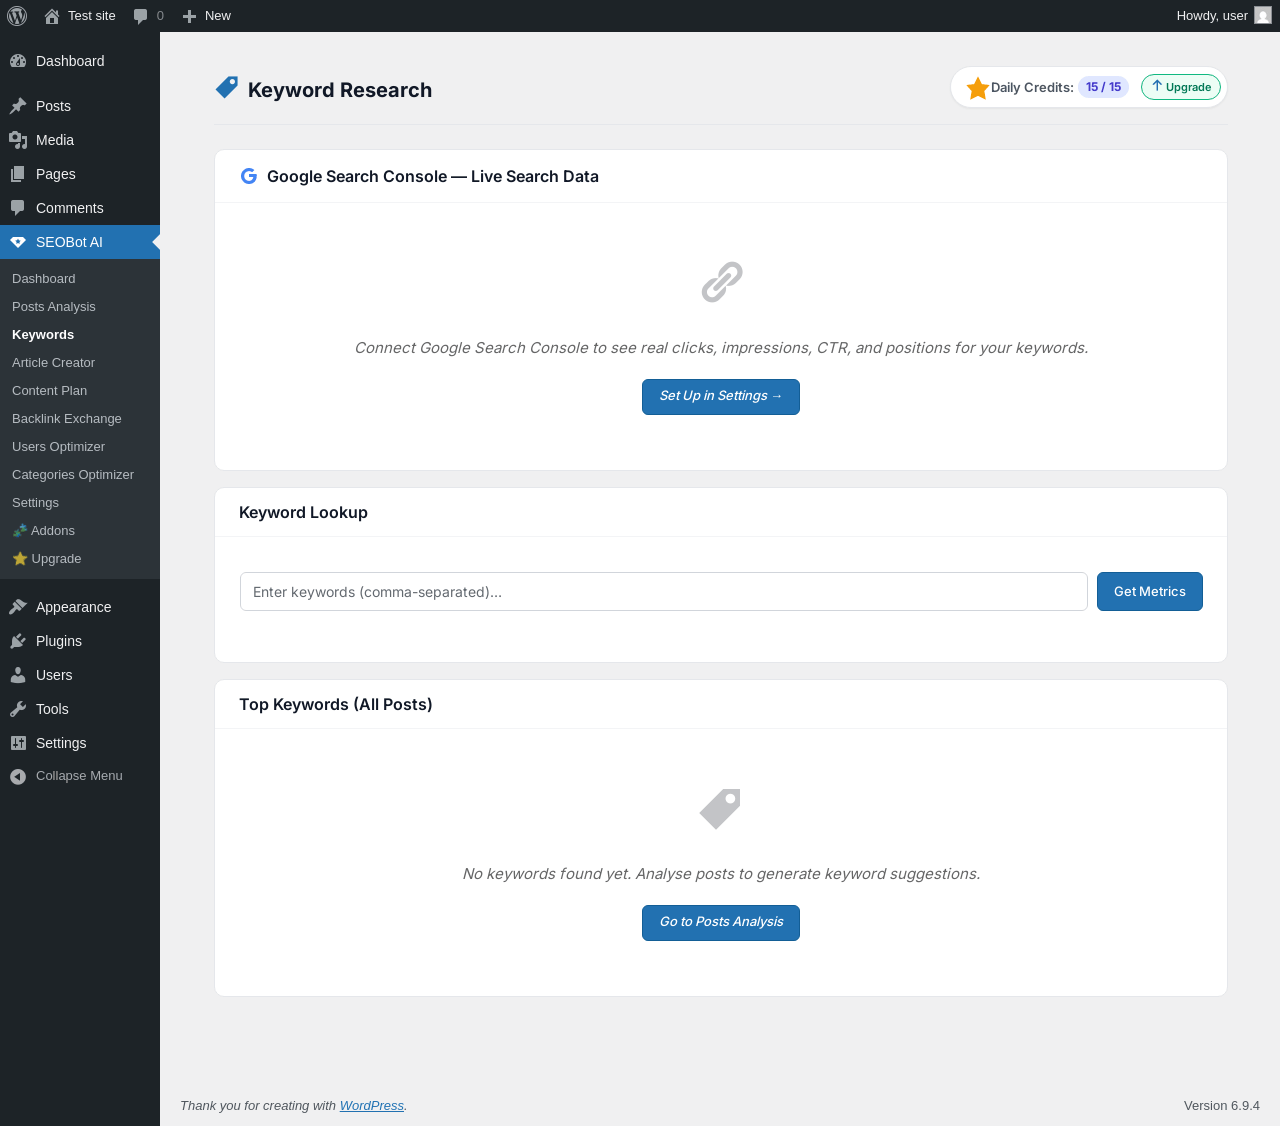Click the 15 / 15 credits badge
This screenshot has height=1126, width=1280.
[1104, 87]
